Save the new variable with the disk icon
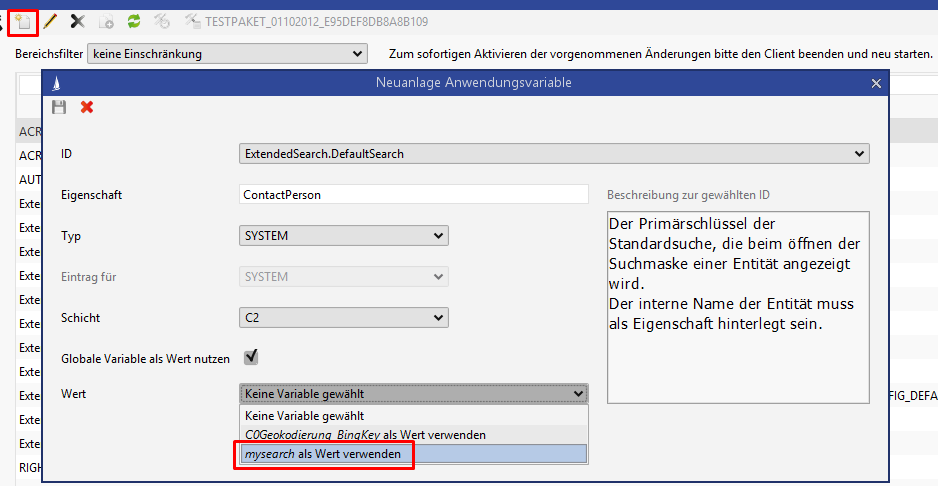 pyautogui.click(x=59, y=107)
